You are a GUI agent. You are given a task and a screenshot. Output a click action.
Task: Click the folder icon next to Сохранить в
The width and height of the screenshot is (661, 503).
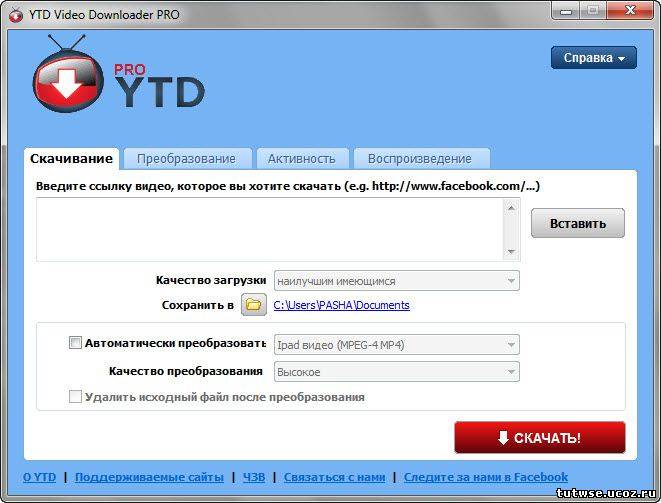pyautogui.click(x=253, y=305)
